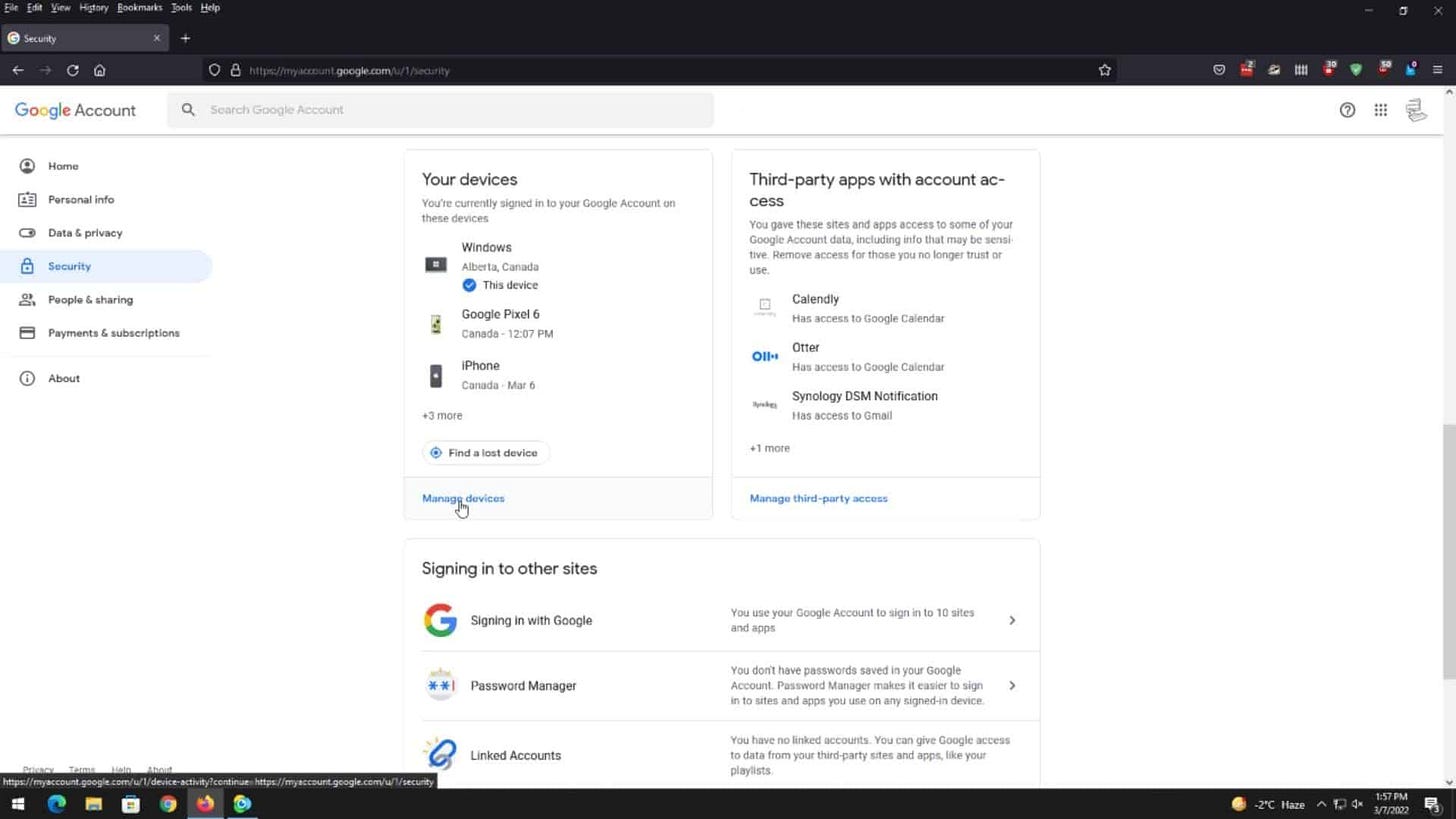Show the +3 more devices

click(442, 415)
